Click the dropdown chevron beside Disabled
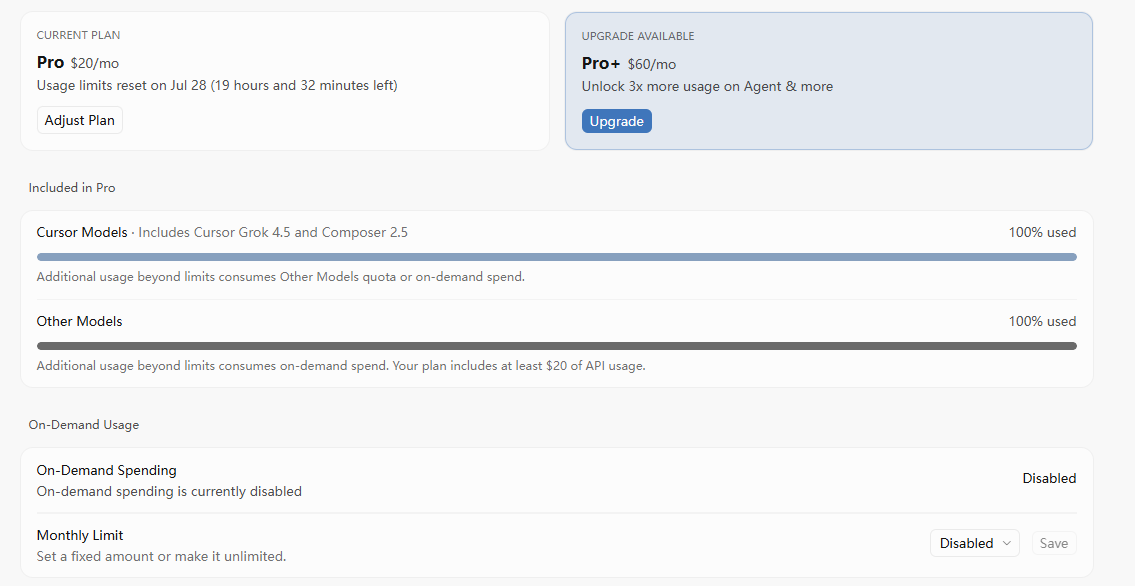This screenshot has width=1135, height=586. pyautogui.click(x=1007, y=543)
